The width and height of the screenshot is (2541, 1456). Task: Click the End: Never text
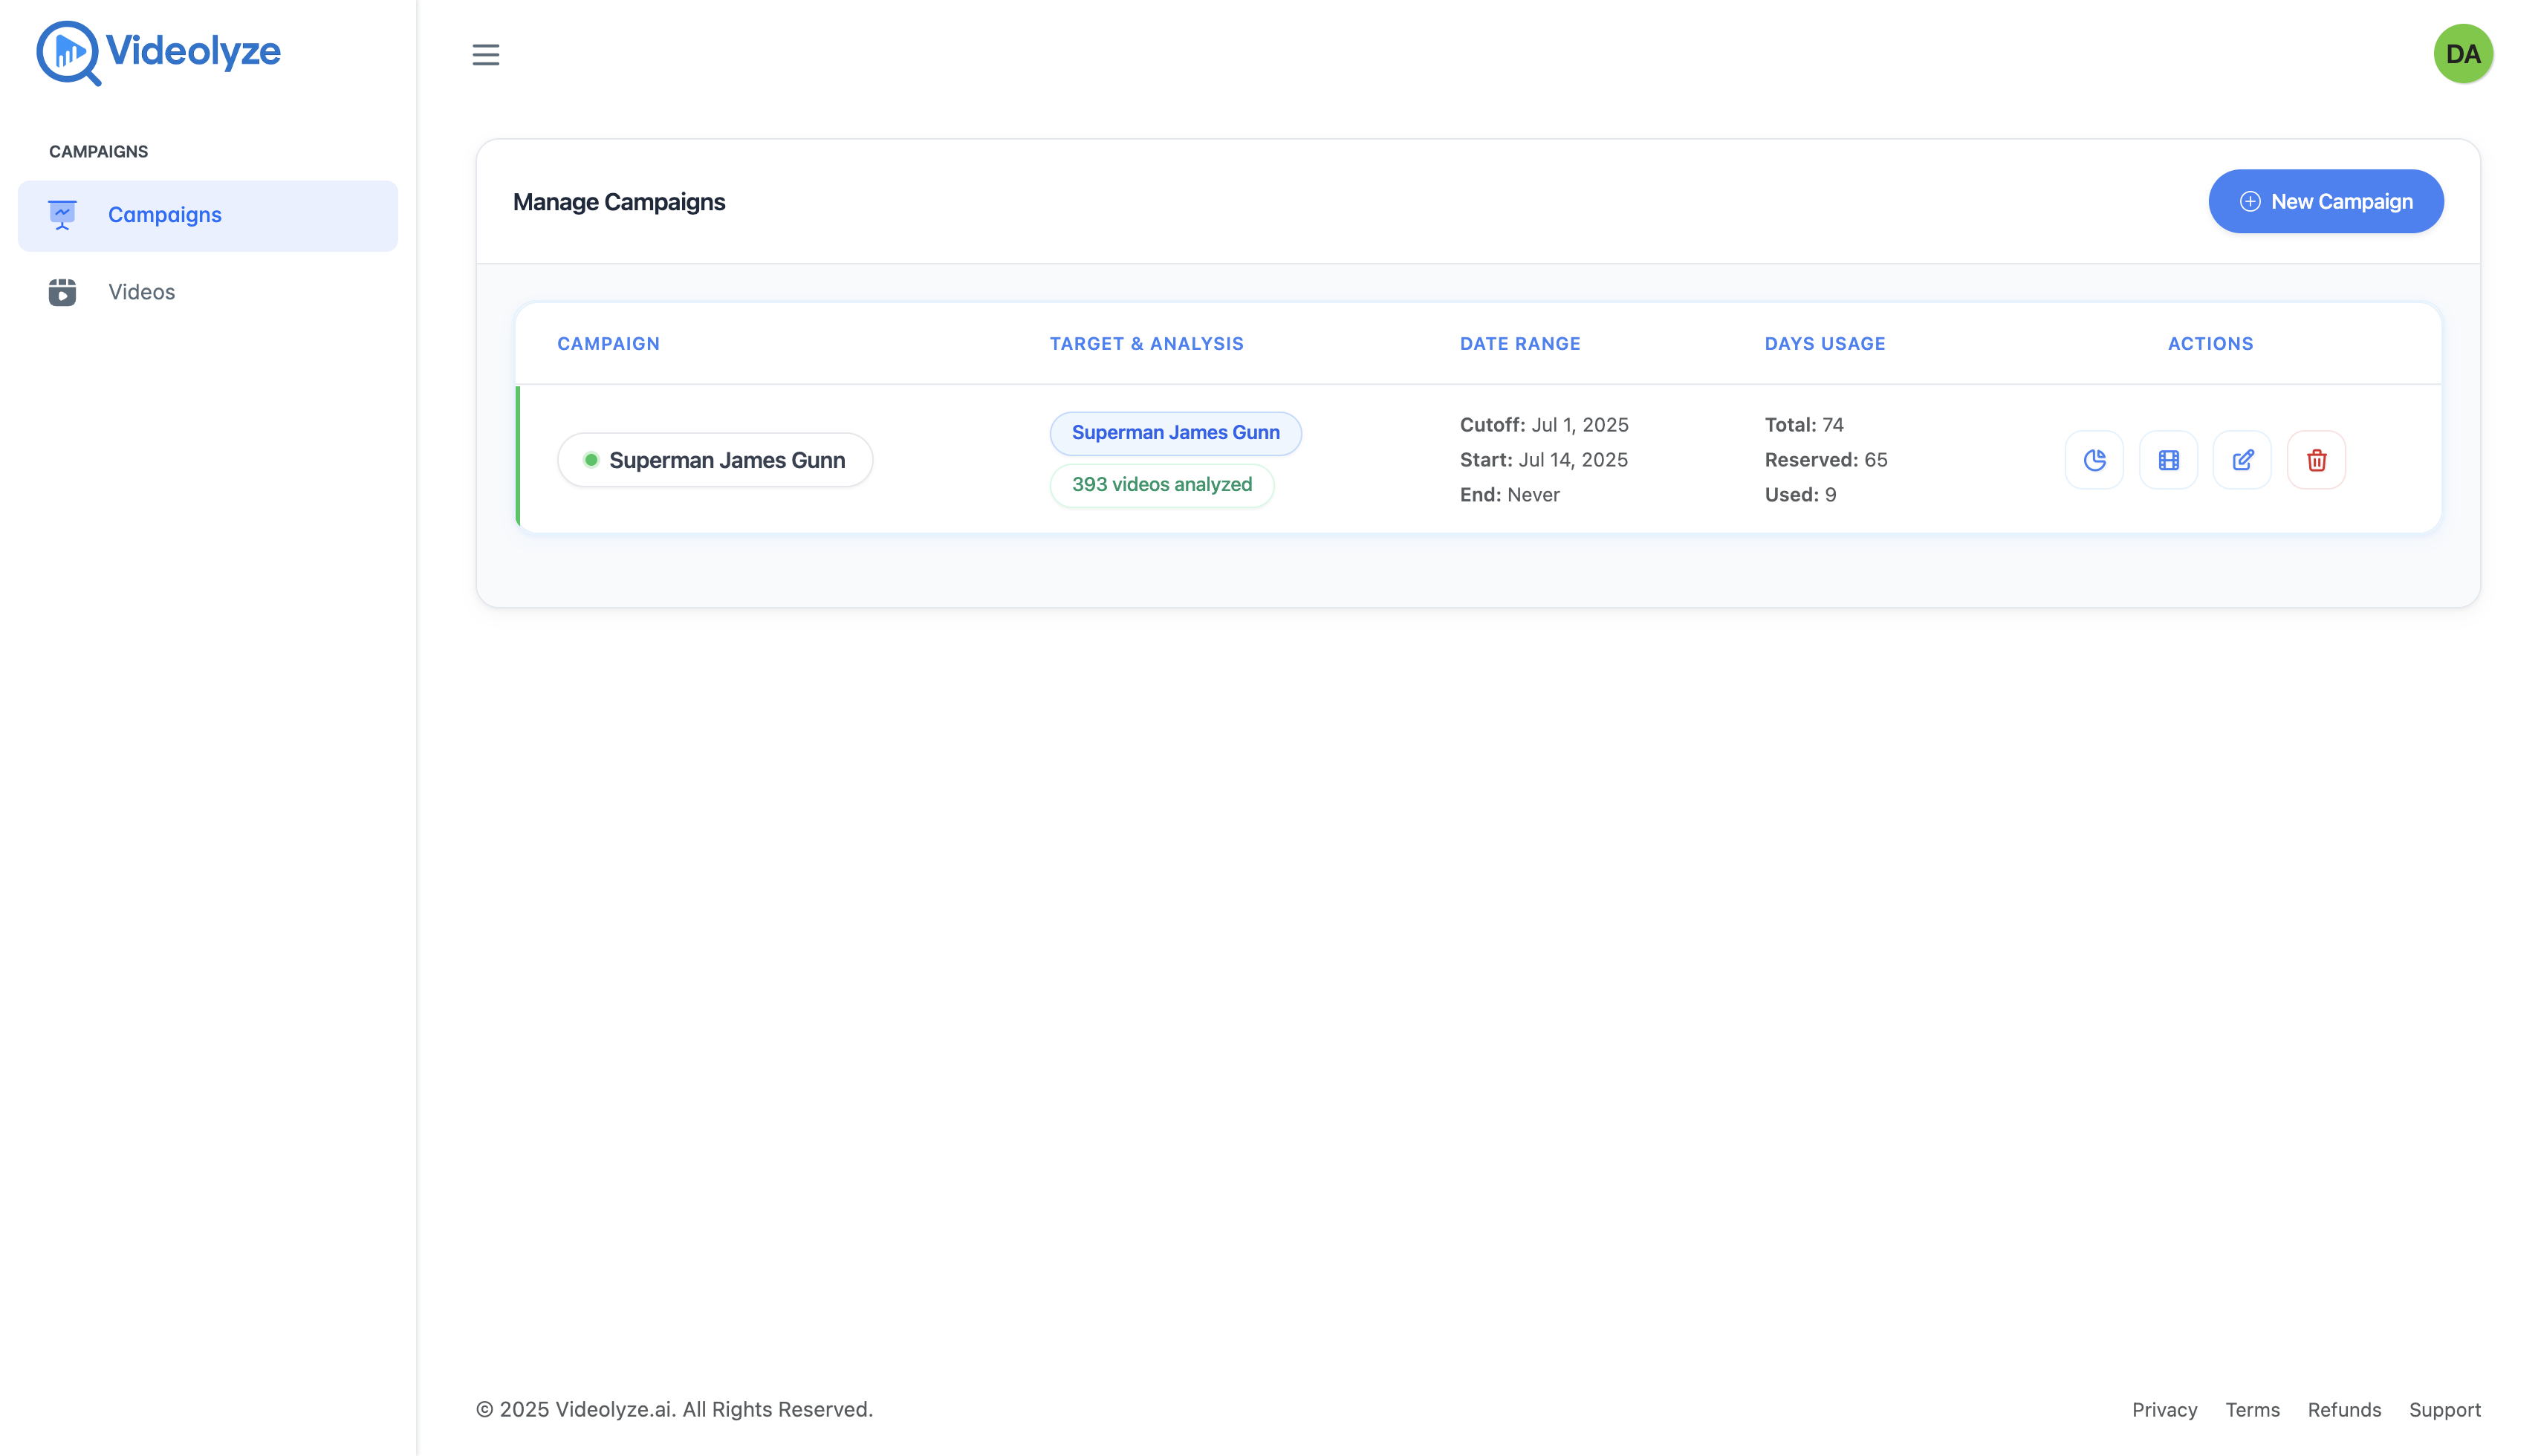point(1509,495)
